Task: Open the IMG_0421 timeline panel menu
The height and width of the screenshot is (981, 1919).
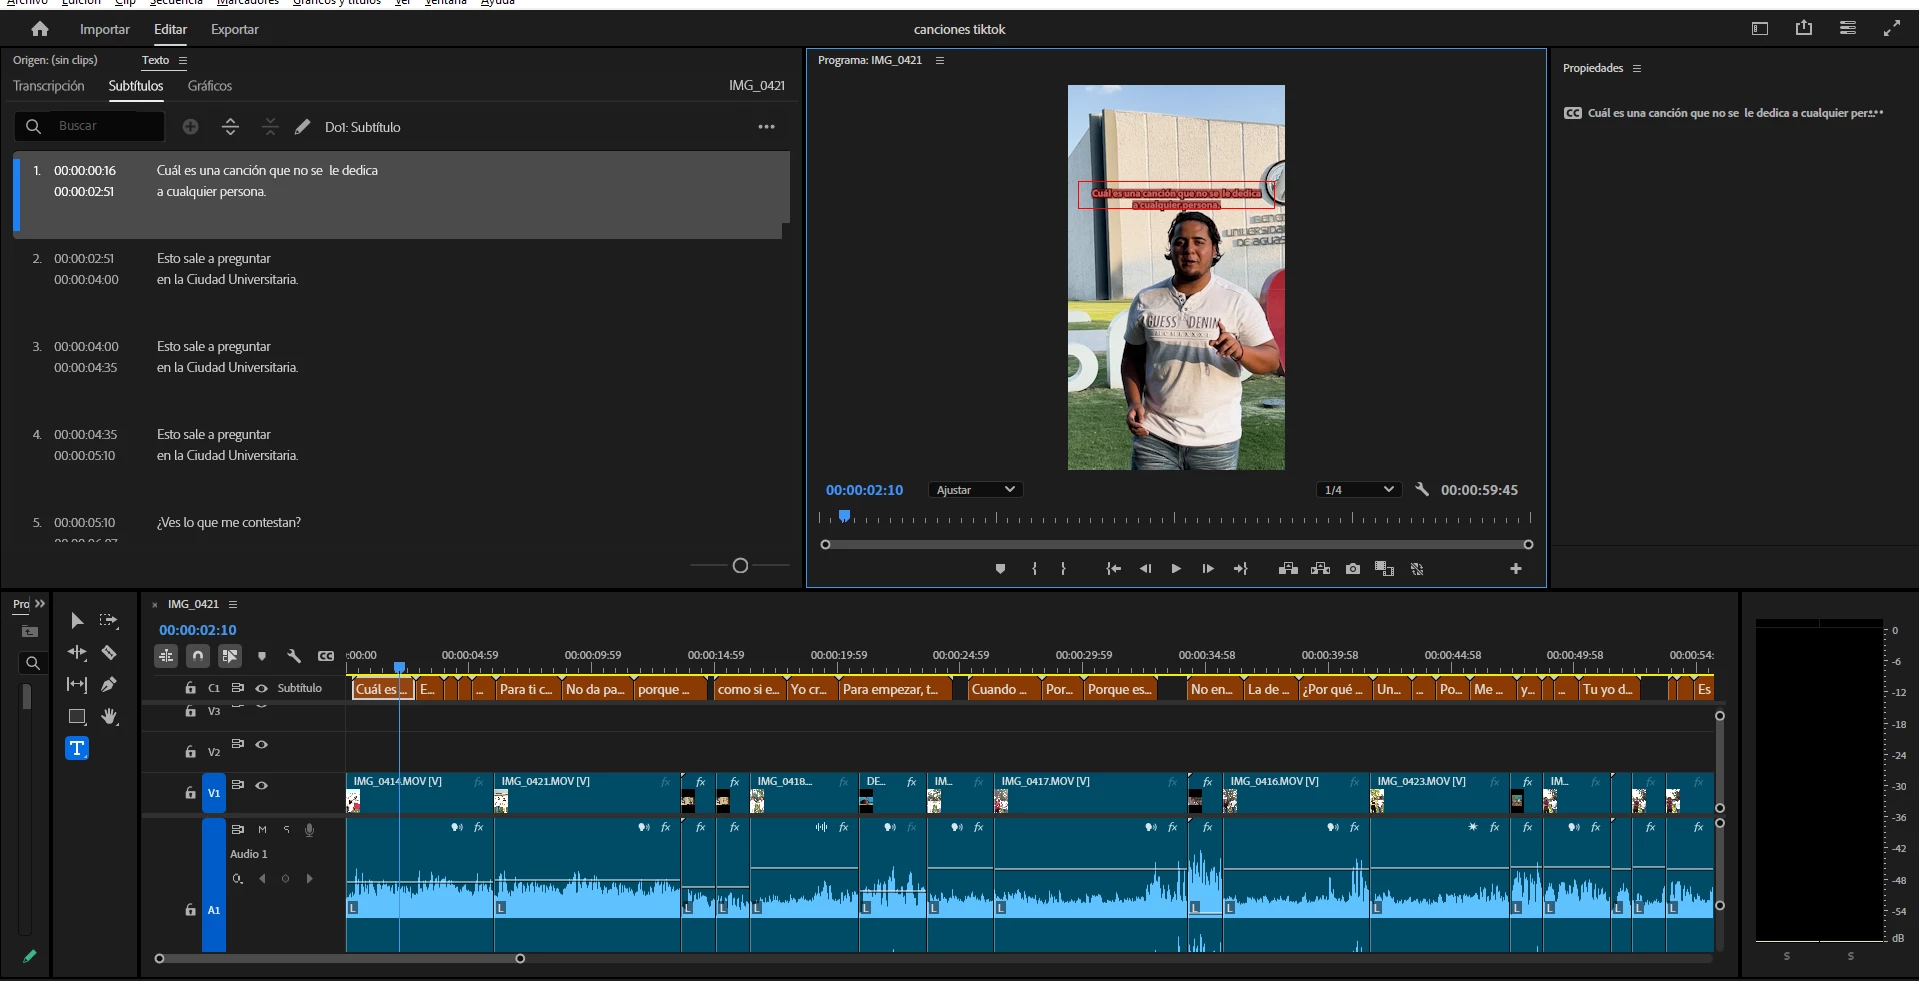Action: (x=233, y=604)
